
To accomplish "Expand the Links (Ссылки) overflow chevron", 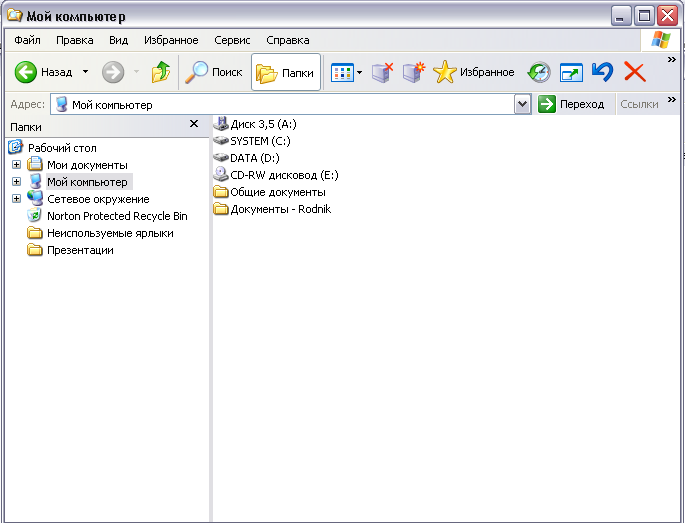I will (x=671, y=100).
